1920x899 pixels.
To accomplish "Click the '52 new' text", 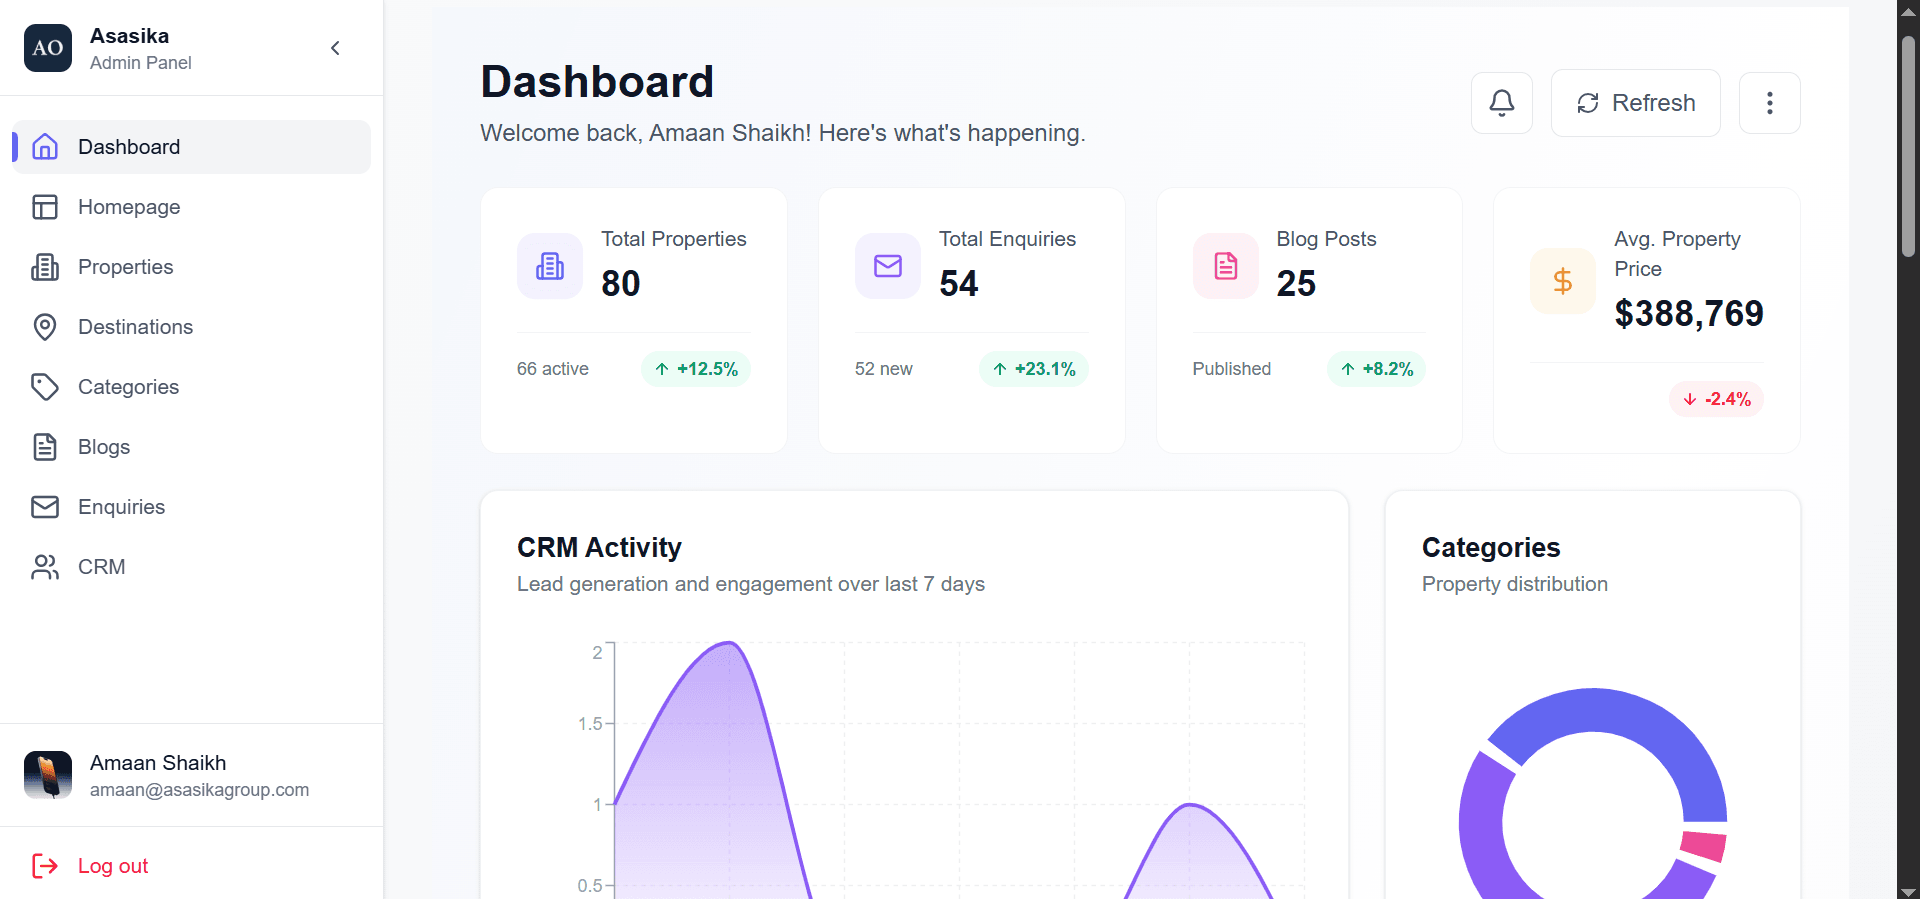I will [884, 369].
